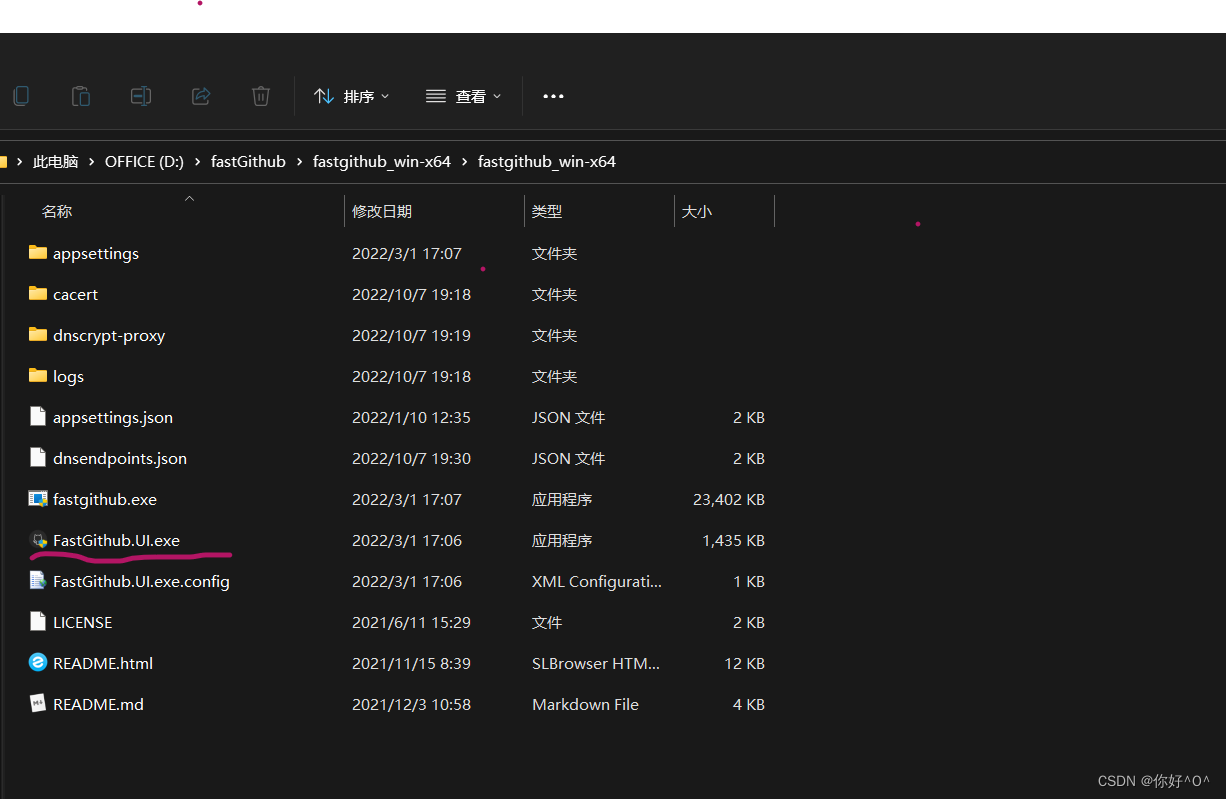1226x799 pixels.
Task: Click the Copy toolbar icon
Action: coord(20,96)
